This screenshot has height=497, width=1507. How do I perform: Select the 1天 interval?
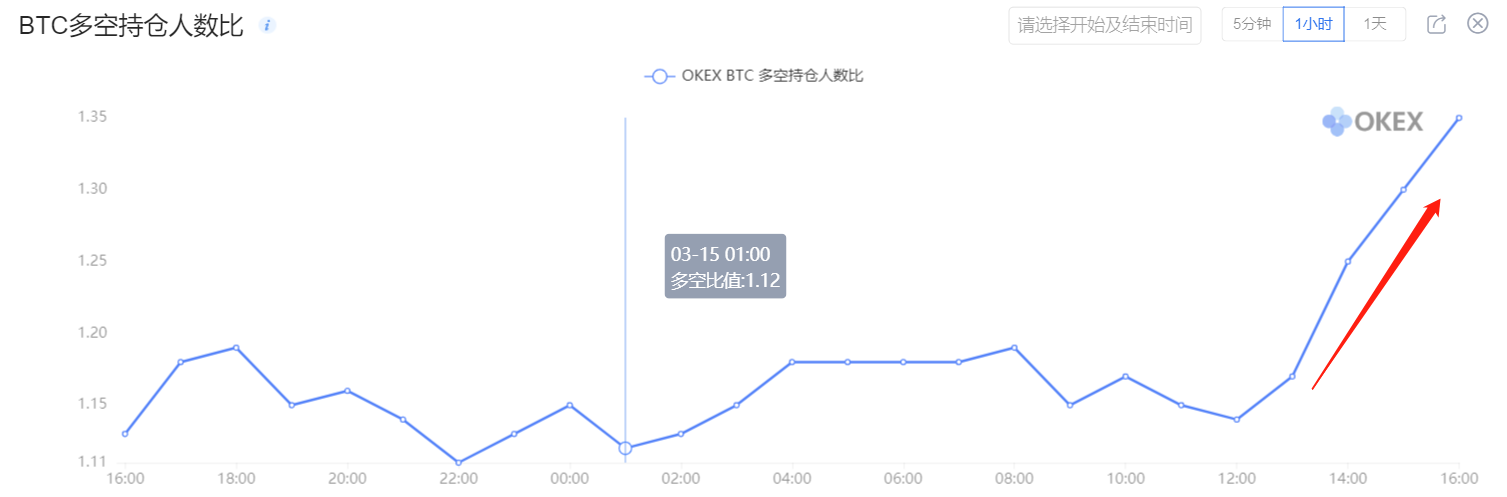(x=1375, y=25)
